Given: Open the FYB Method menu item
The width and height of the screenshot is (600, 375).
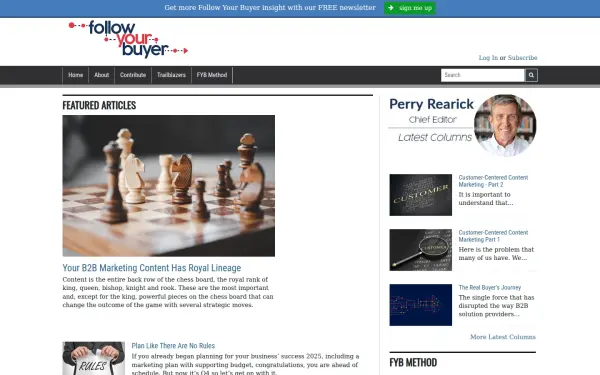Looking at the screenshot, I should pos(212,75).
